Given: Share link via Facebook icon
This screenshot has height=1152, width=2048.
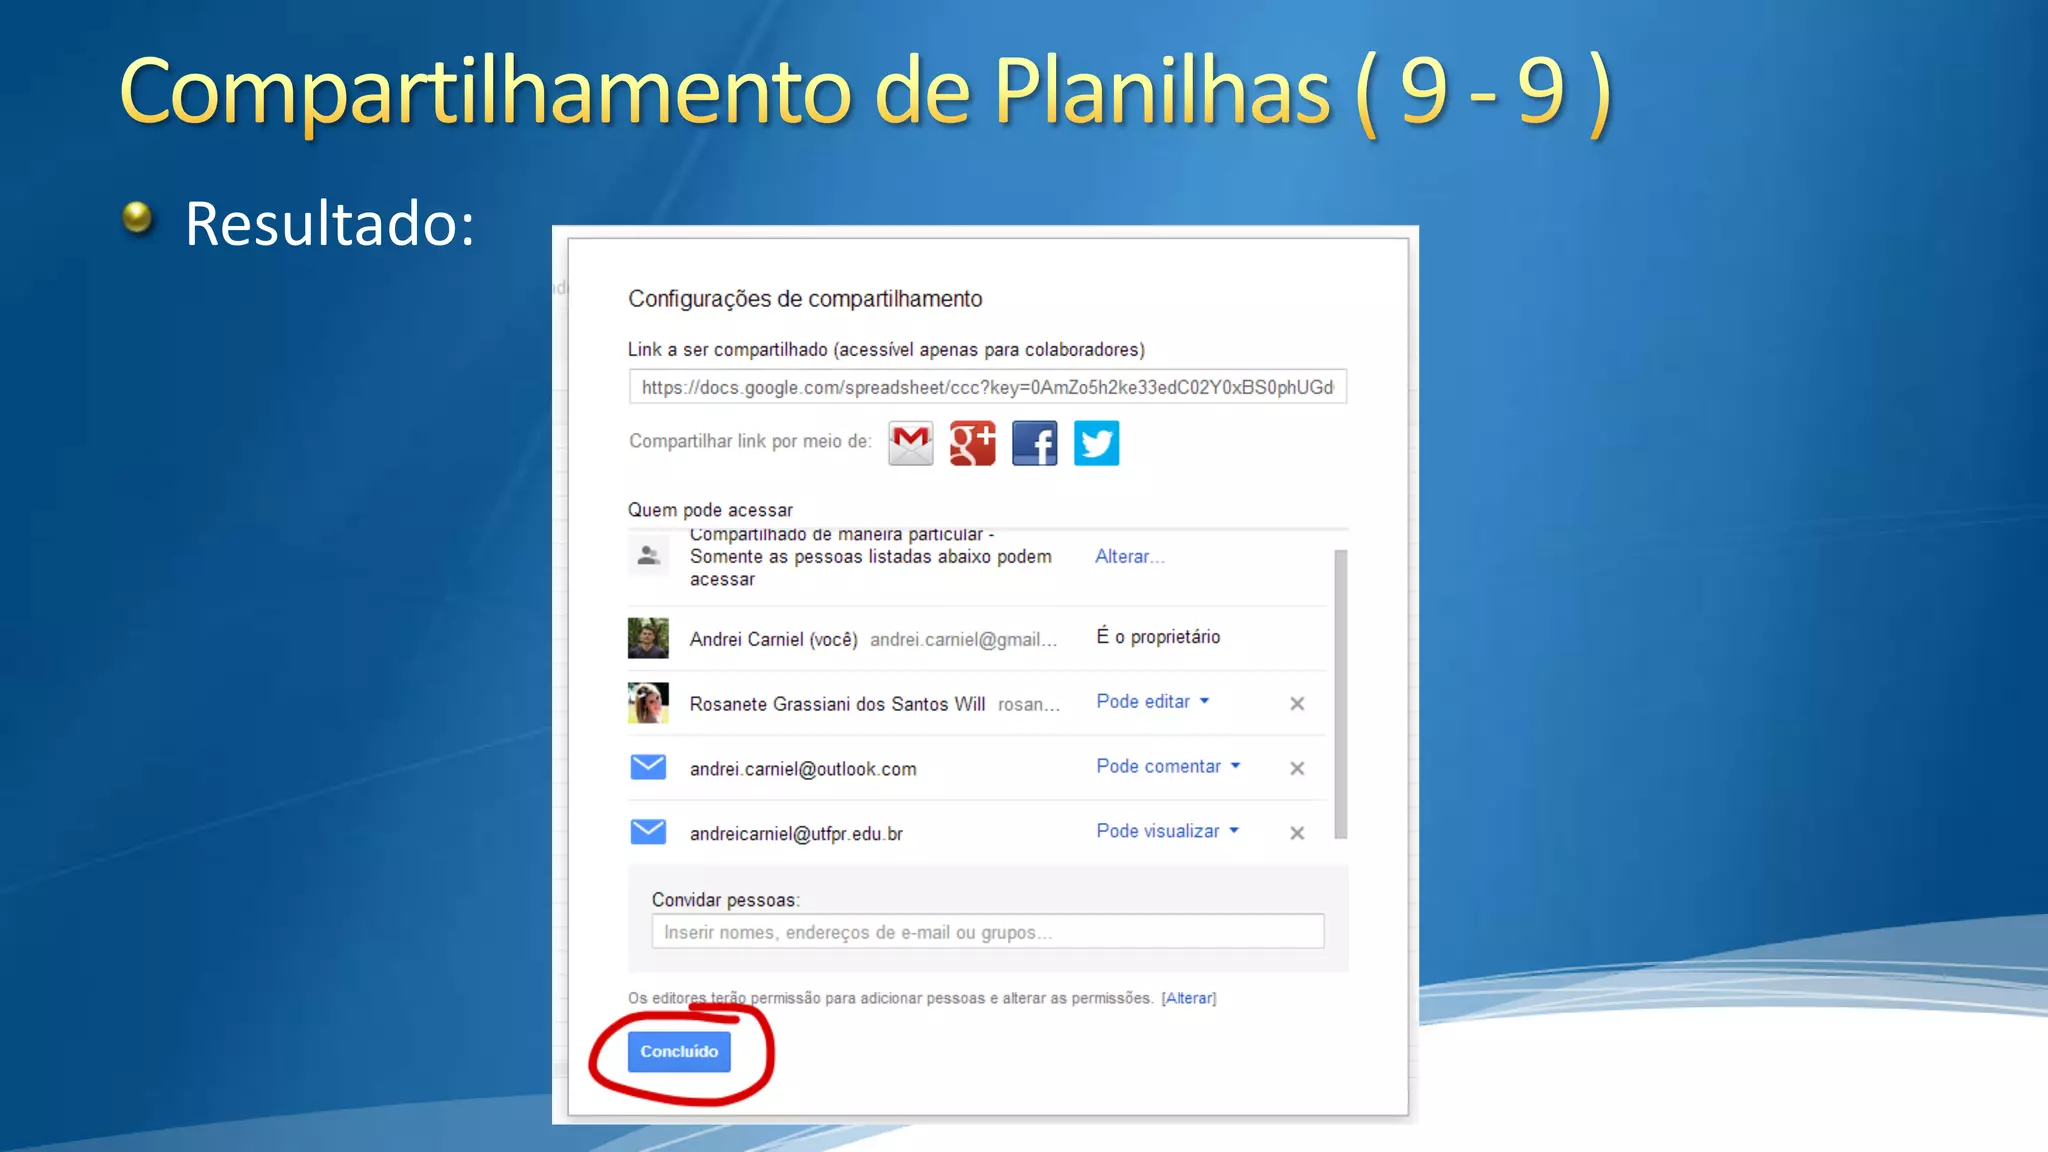Looking at the screenshot, I should point(1034,443).
